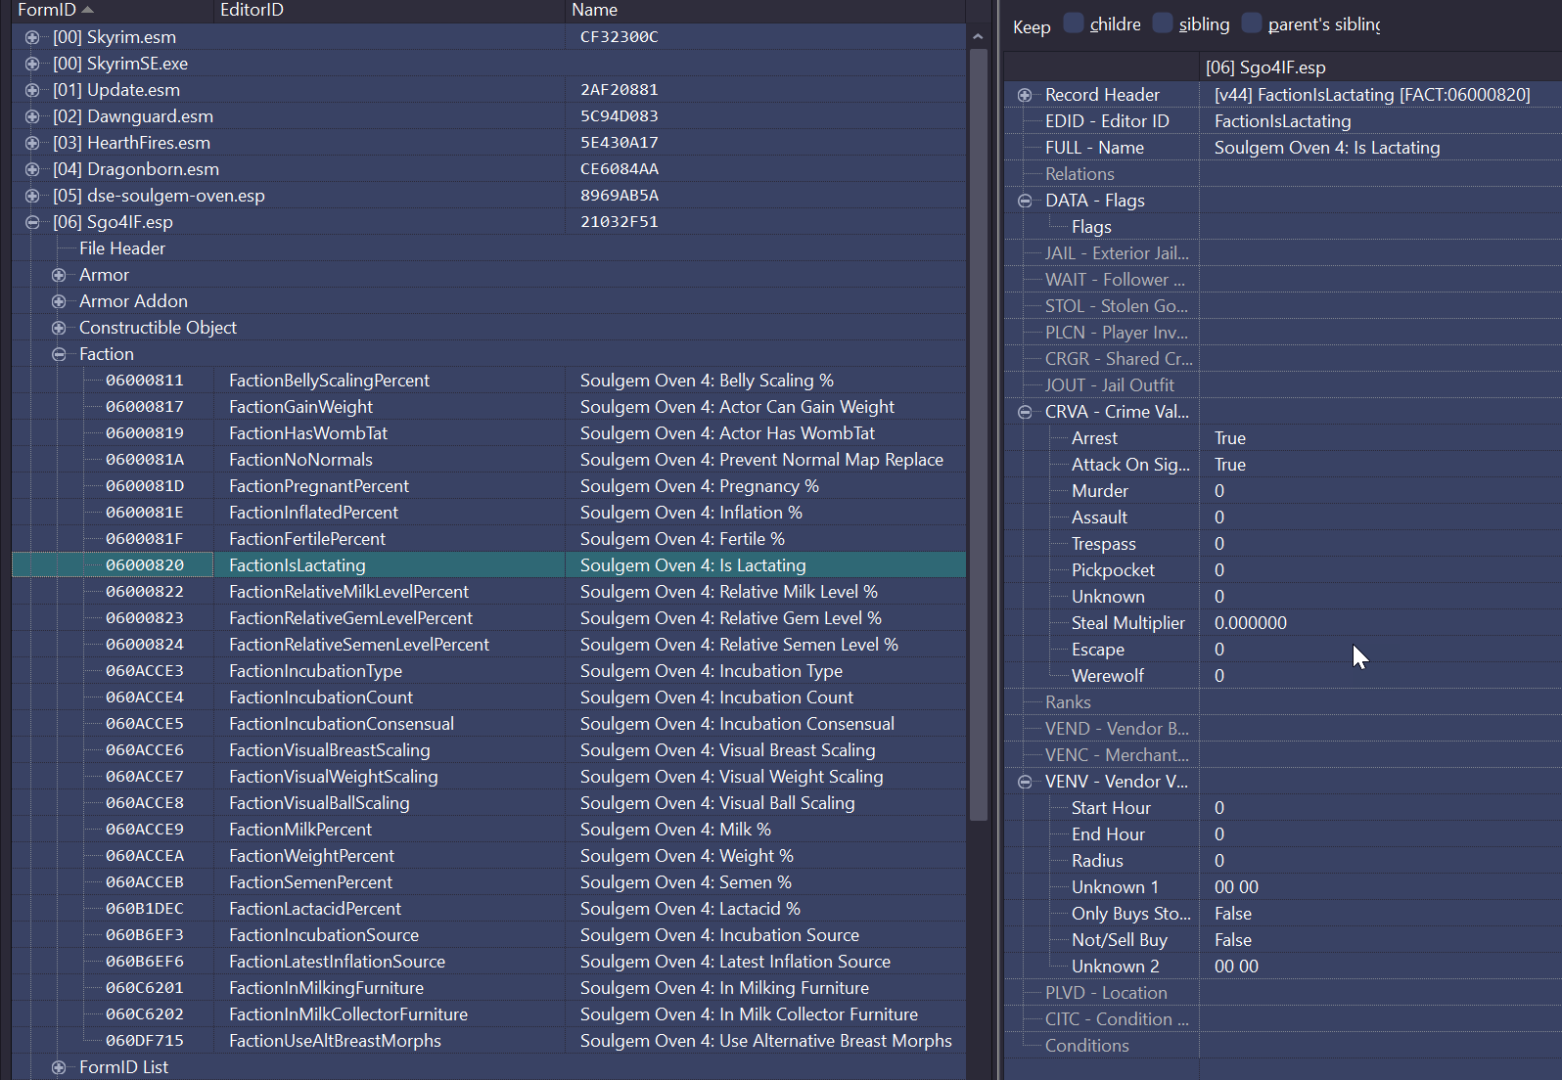Expand the [04] Dragonborn.esm node
The image size is (1562, 1080).
(x=32, y=169)
